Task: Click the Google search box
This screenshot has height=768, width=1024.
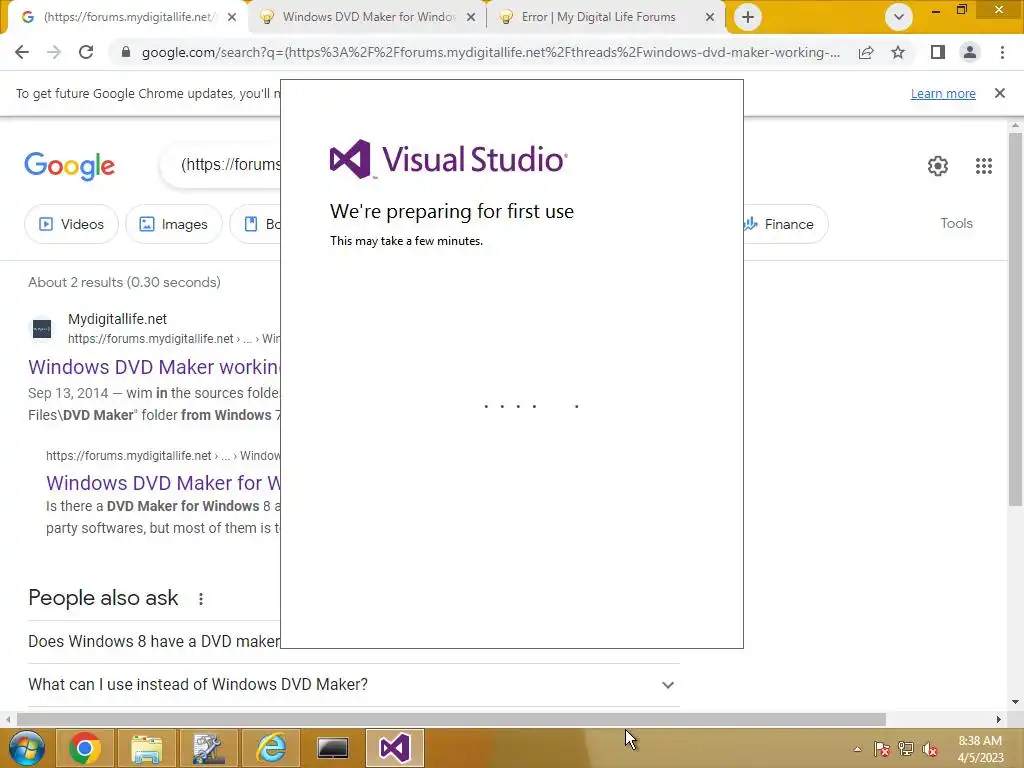Action: pos(222,165)
